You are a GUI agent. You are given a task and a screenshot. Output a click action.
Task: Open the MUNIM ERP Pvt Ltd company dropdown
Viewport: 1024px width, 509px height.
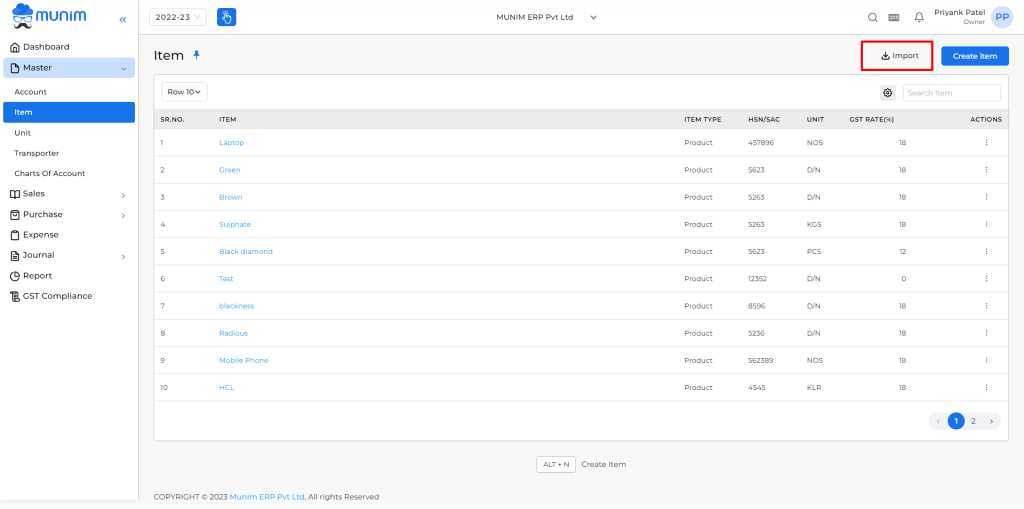coord(547,18)
